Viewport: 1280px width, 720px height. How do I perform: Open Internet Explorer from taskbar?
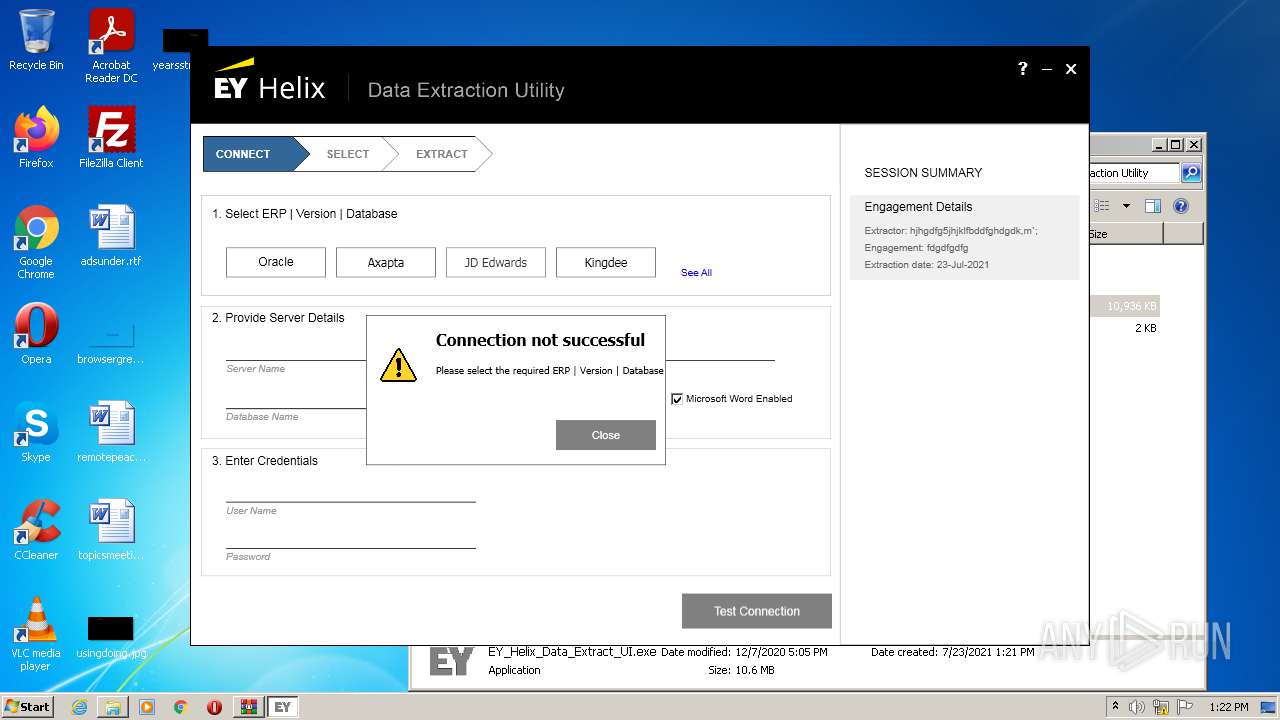pyautogui.click(x=79, y=707)
